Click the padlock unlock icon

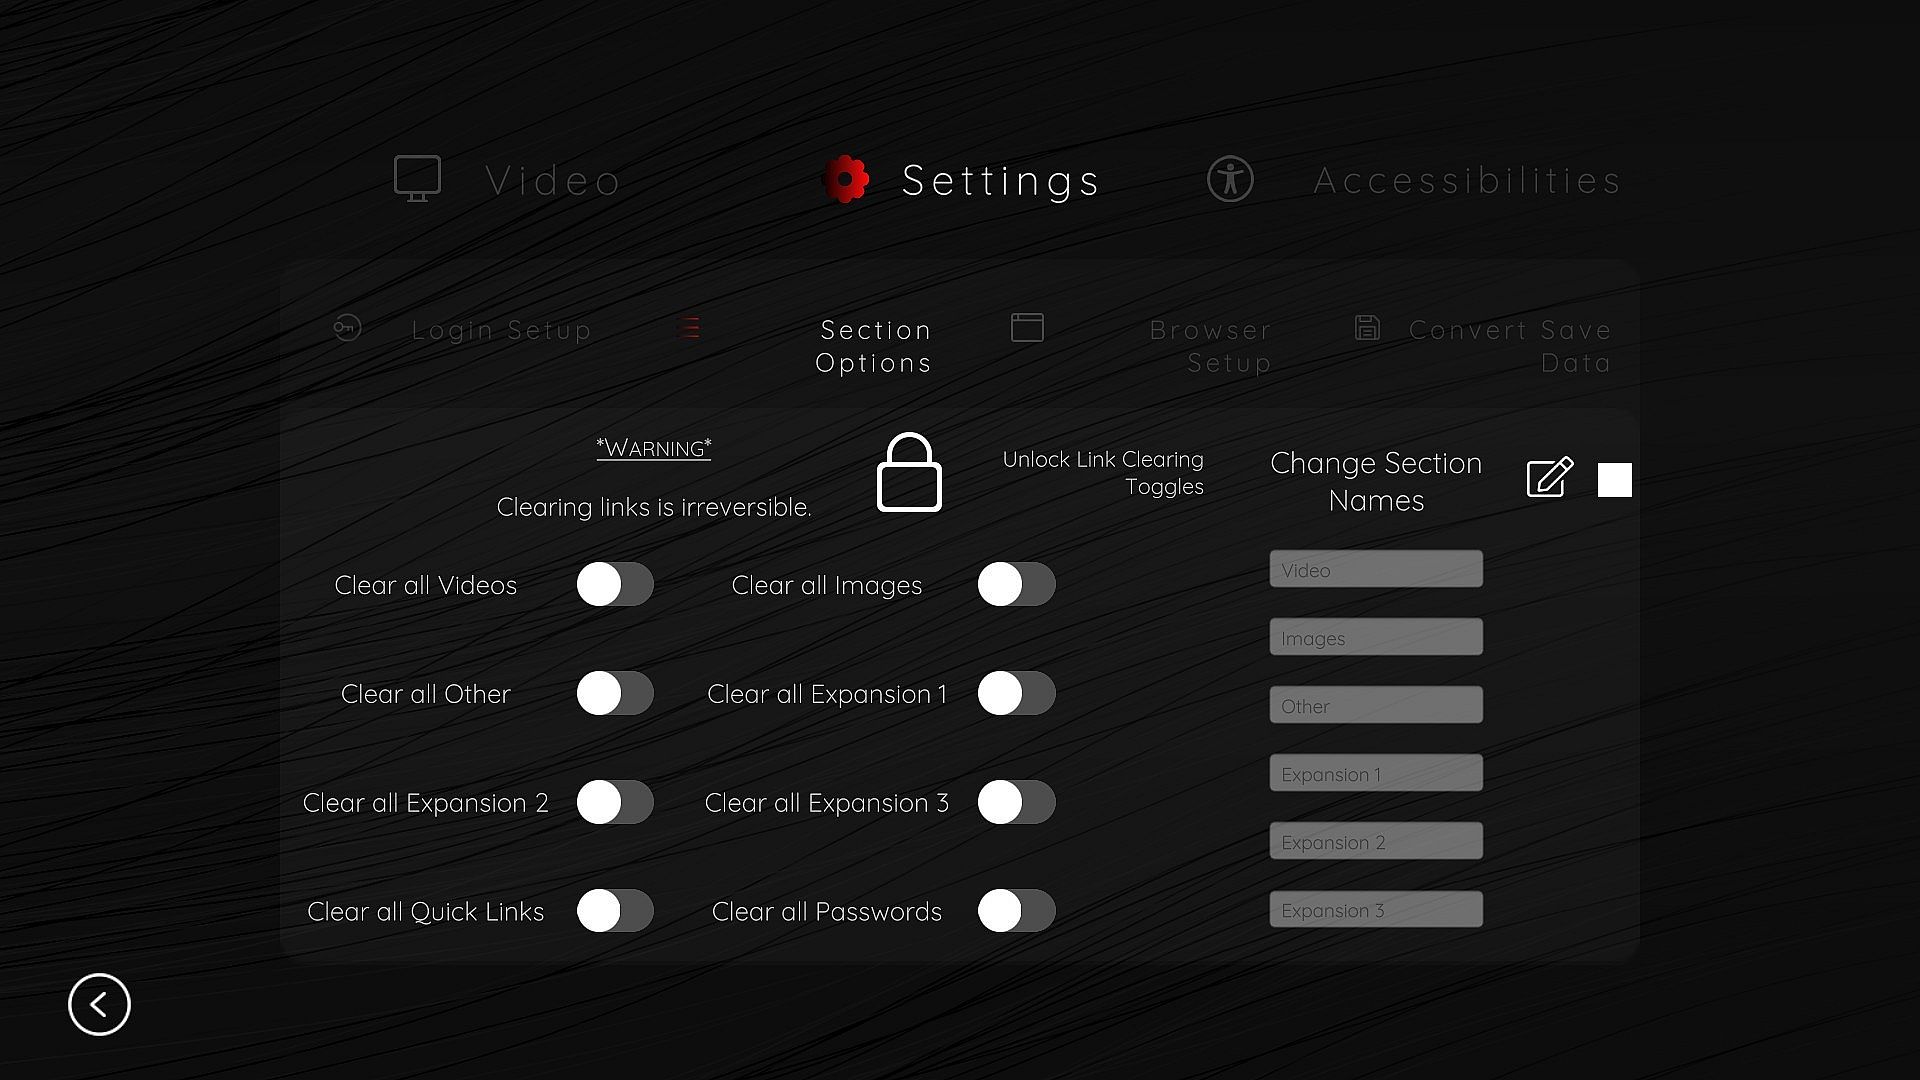pyautogui.click(x=908, y=473)
